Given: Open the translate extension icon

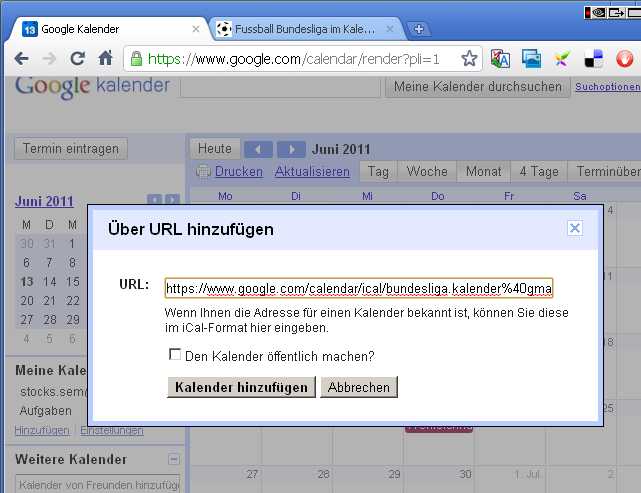Looking at the screenshot, I should coord(500,59).
